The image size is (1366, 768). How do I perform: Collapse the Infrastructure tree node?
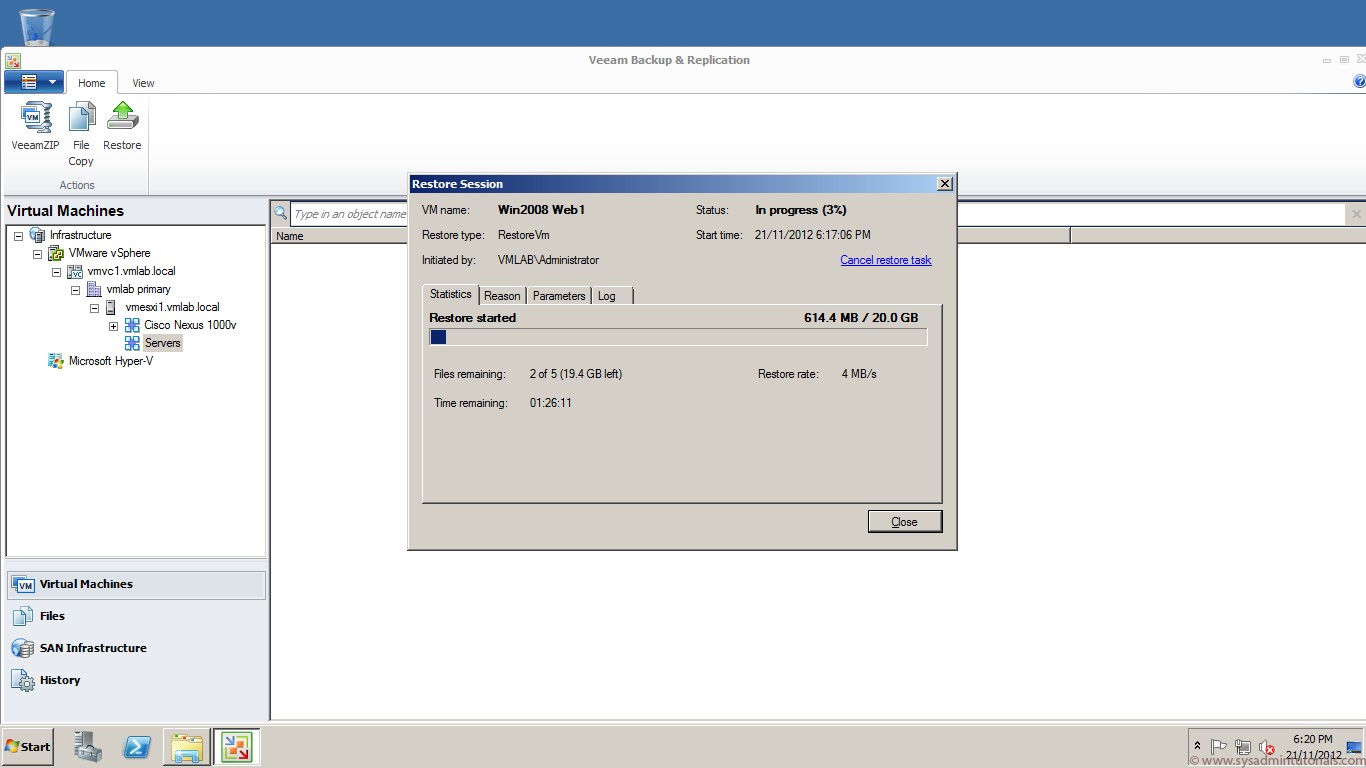[x=18, y=235]
